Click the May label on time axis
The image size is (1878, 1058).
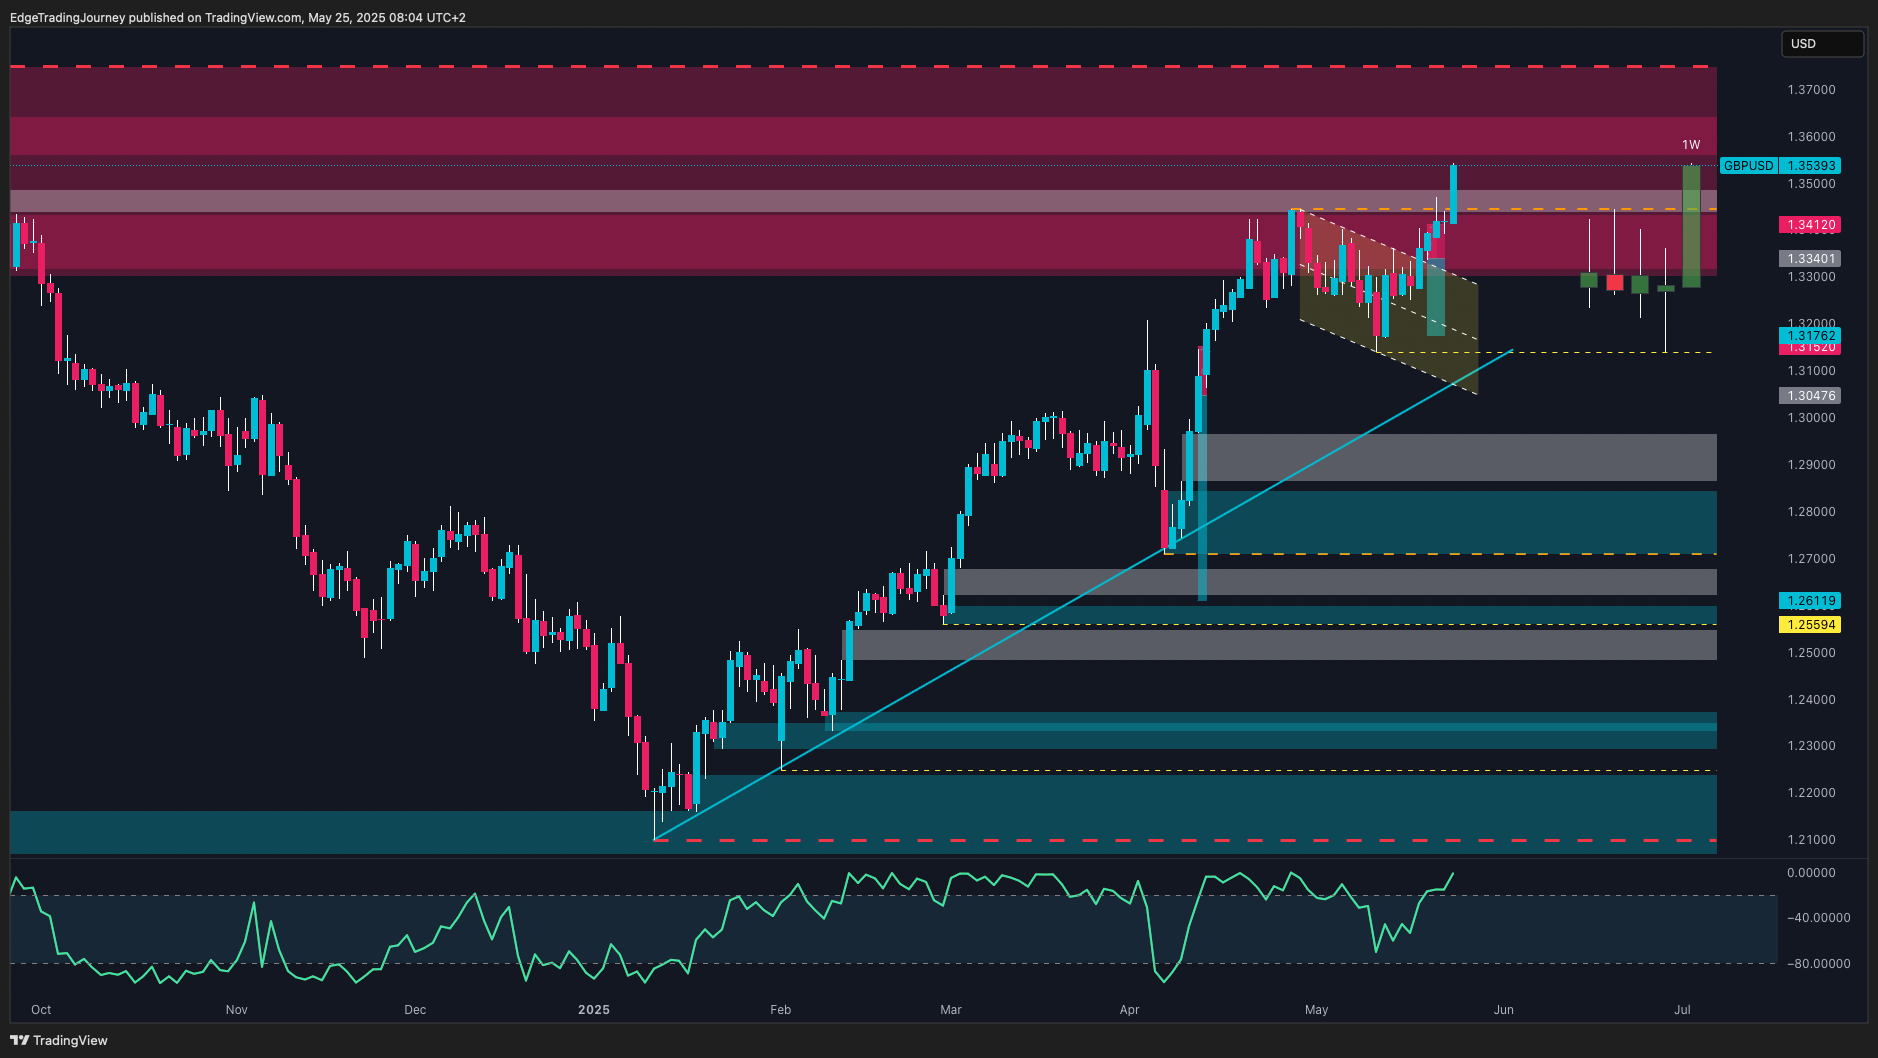tap(1317, 1010)
